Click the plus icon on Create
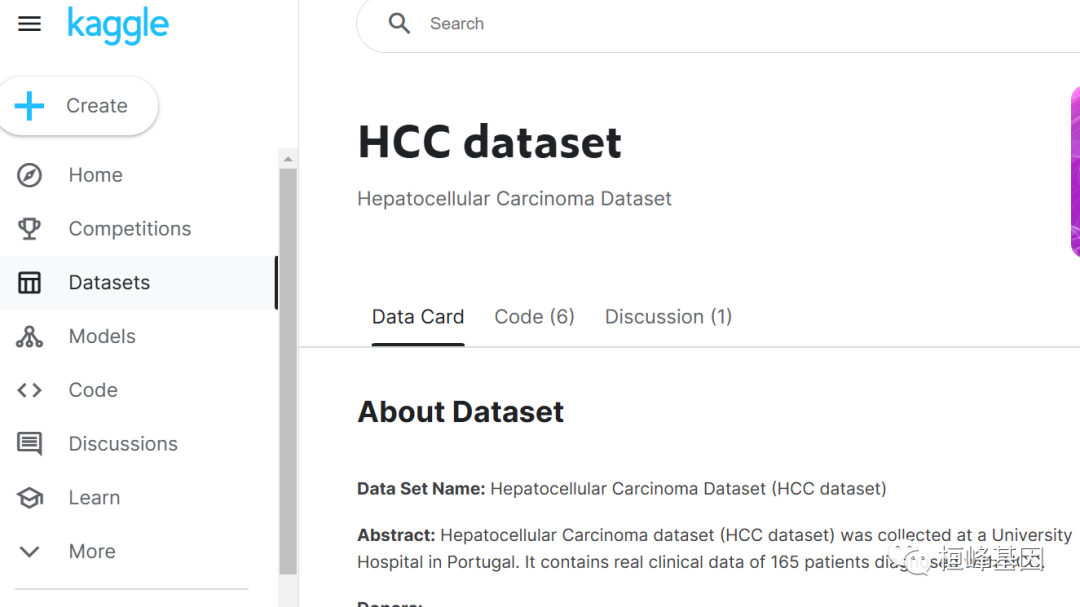Viewport: 1080px width, 607px height. click(x=30, y=105)
